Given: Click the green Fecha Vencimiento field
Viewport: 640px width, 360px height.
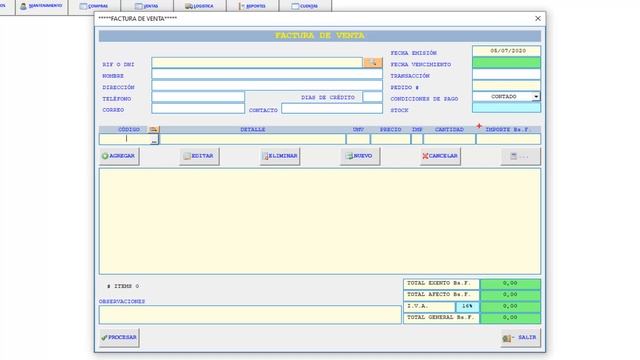Looking at the screenshot, I should click(506, 62).
